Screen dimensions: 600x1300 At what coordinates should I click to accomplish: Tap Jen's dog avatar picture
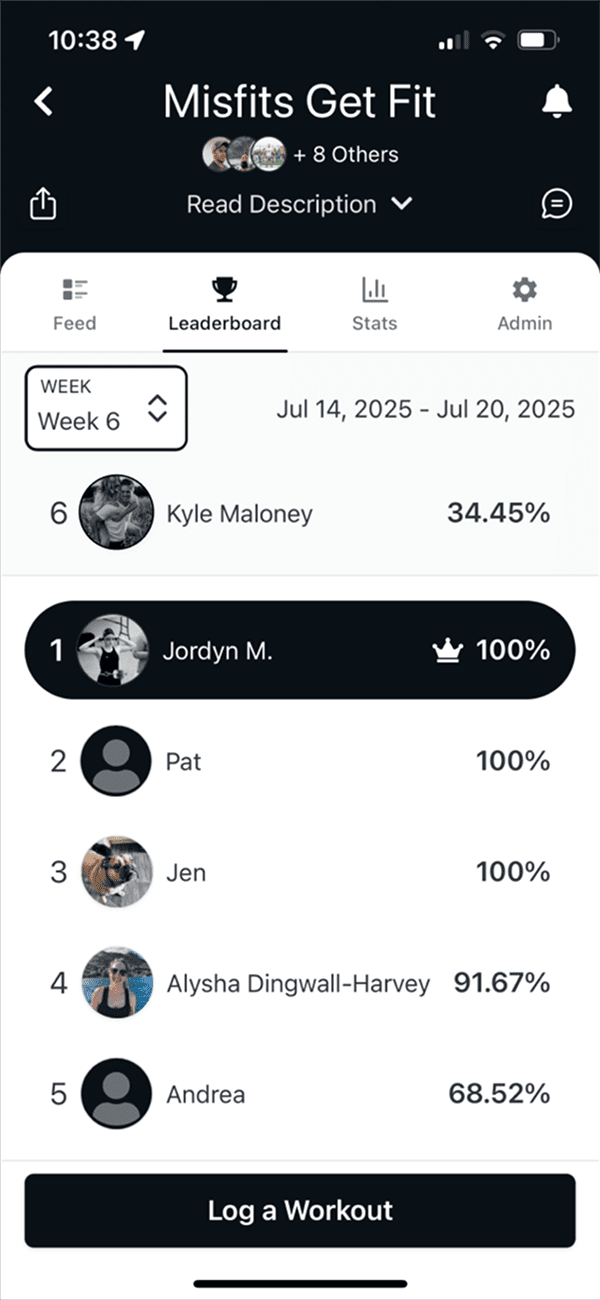coord(116,872)
